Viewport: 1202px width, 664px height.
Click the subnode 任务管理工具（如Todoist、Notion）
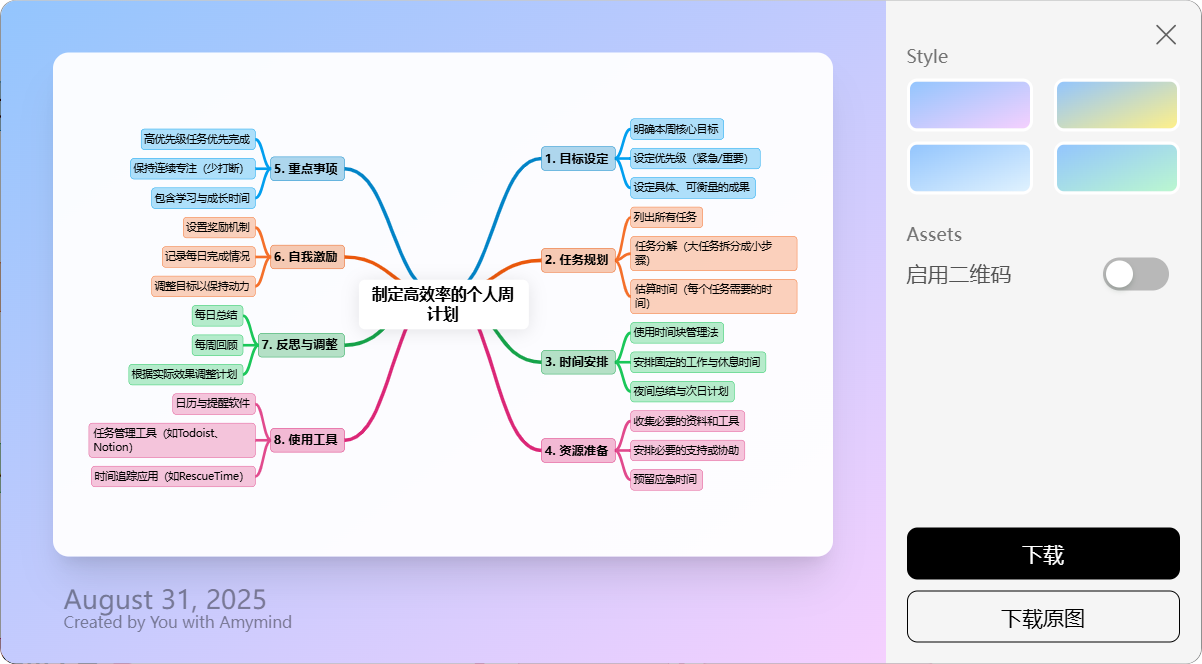(x=172, y=440)
